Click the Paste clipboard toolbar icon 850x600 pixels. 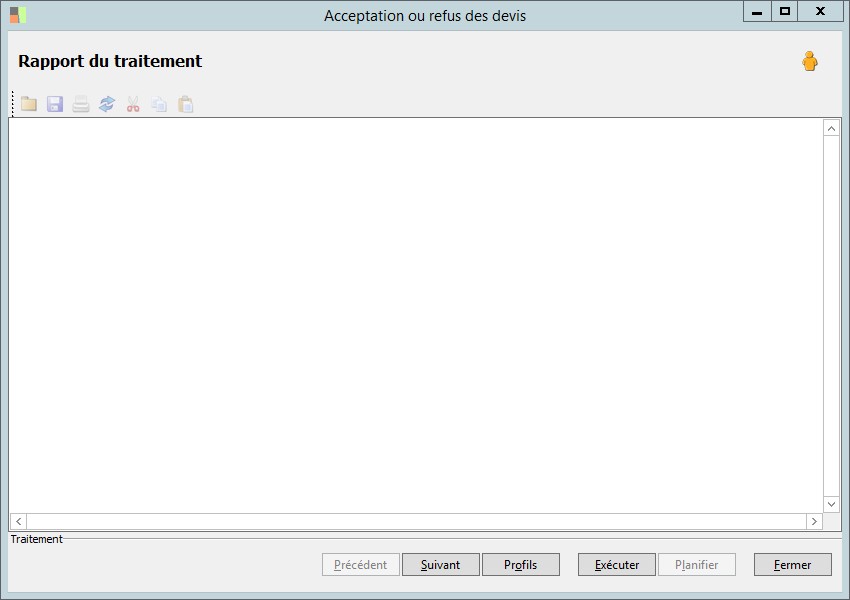point(185,104)
